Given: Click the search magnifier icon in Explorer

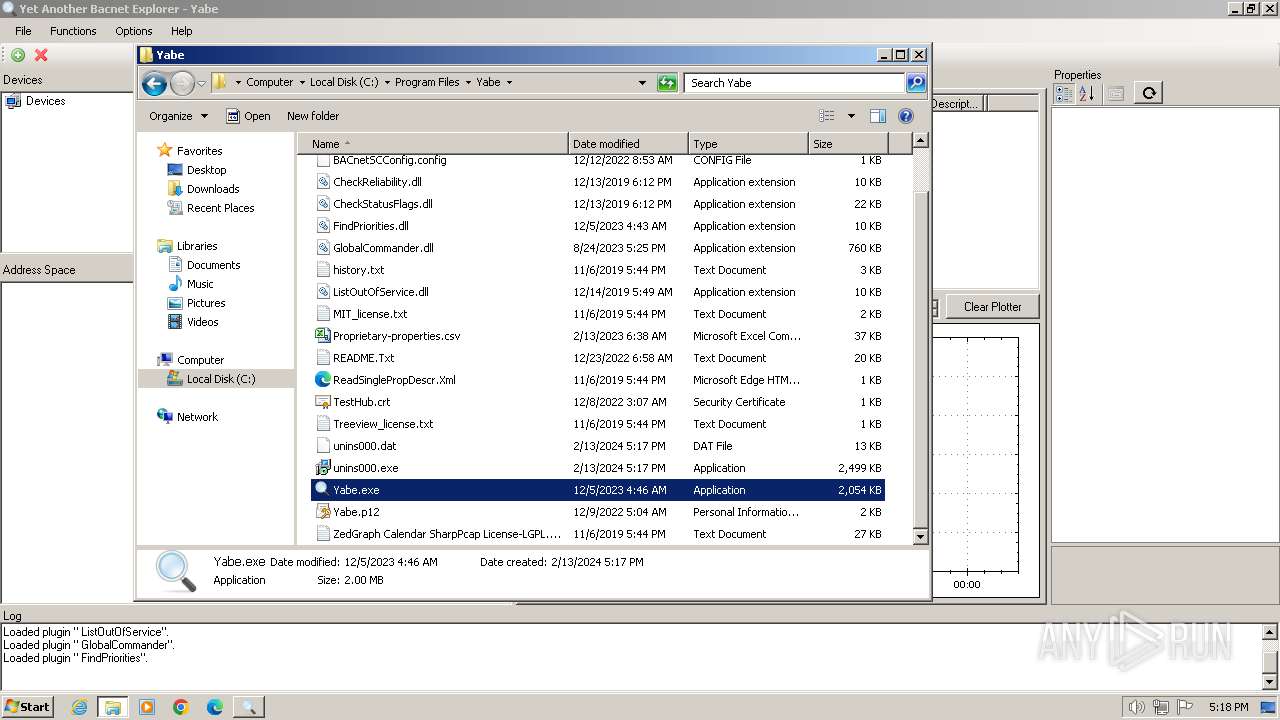Looking at the screenshot, I should 916,83.
